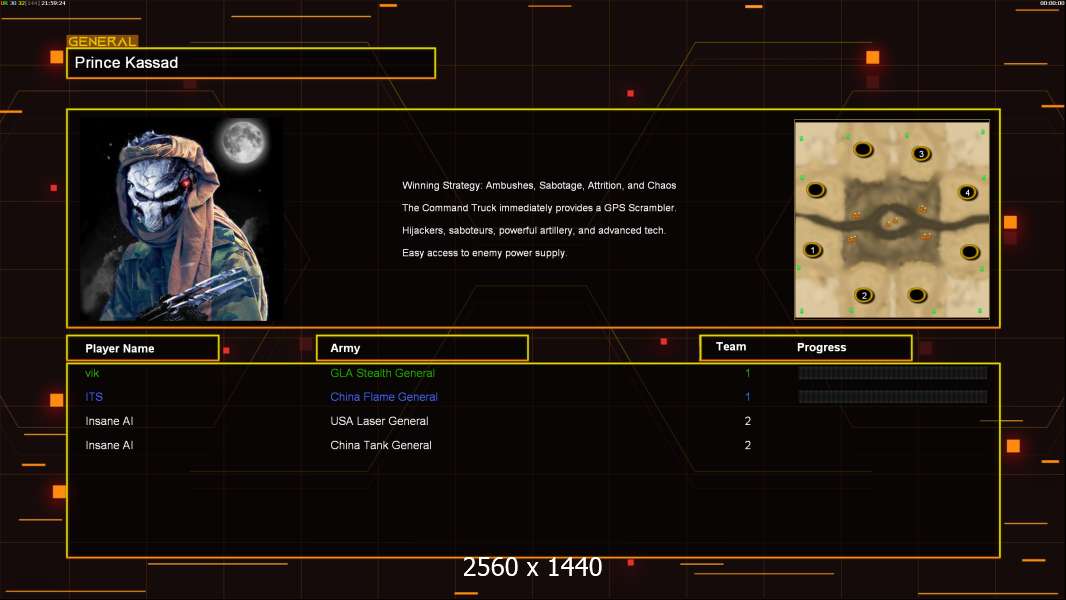Pick the empty start slot left of position 3
Screen dimensions: 1066x600
tap(863, 149)
